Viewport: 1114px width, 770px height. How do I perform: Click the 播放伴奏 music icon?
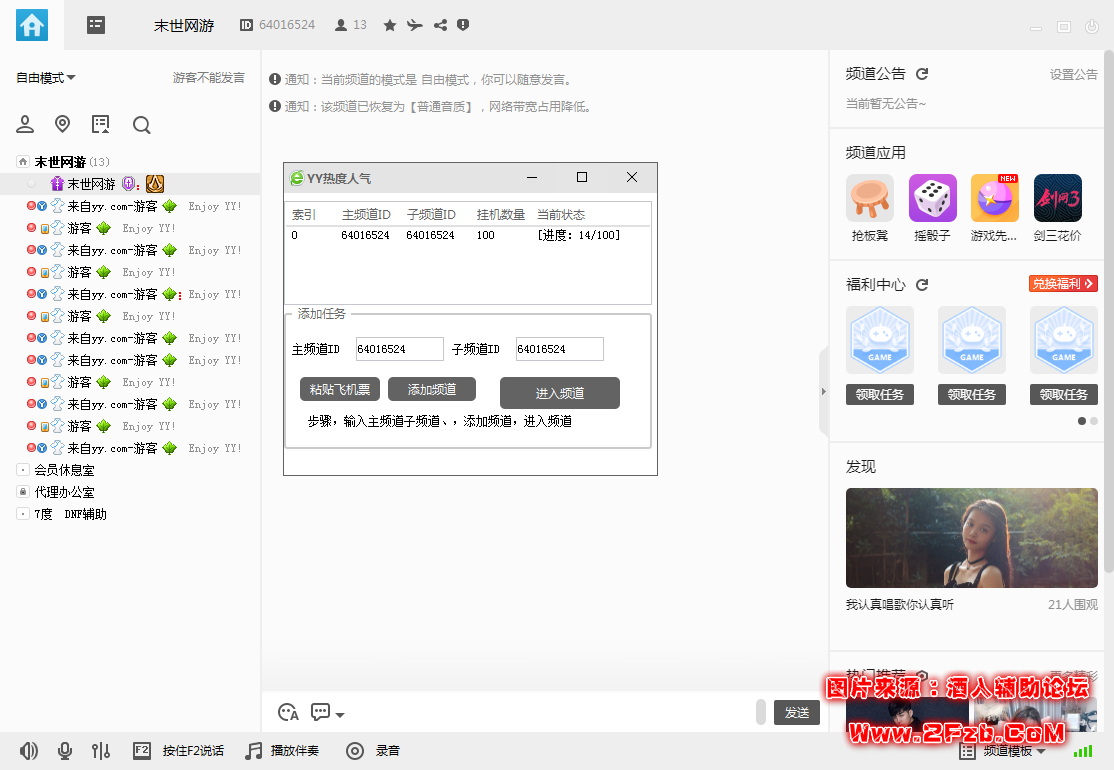tap(254, 751)
